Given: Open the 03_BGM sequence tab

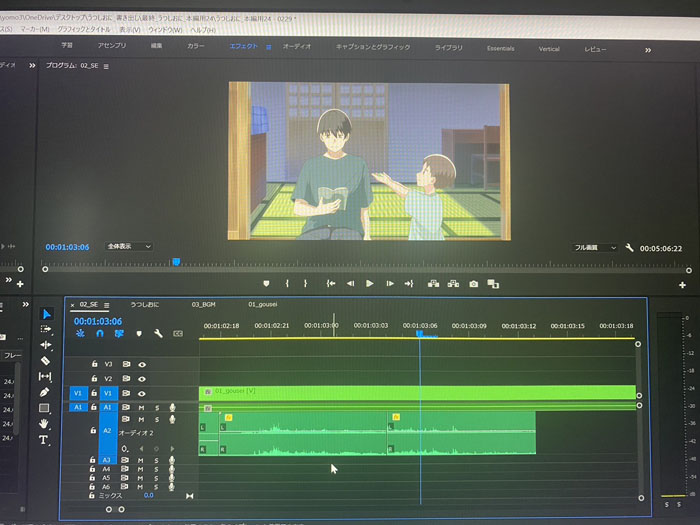Looking at the screenshot, I should pos(204,304).
